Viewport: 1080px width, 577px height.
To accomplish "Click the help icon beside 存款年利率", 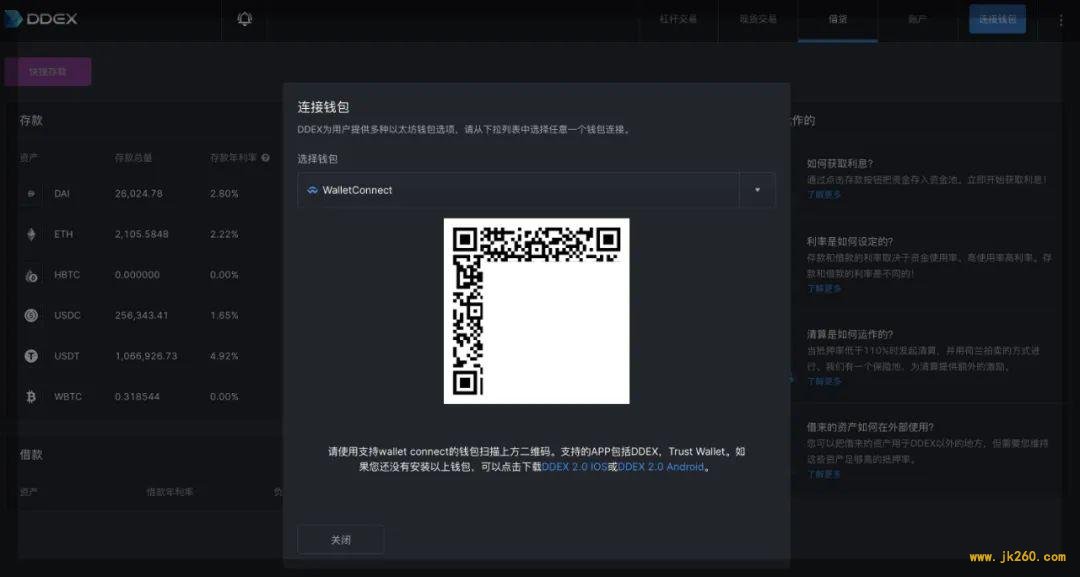I will pyautogui.click(x=265, y=158).
